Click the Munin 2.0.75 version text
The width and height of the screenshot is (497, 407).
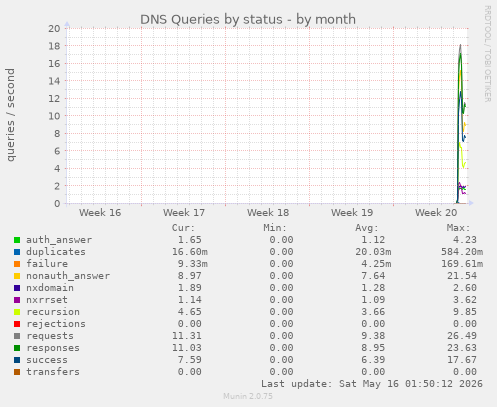point(248,396)
